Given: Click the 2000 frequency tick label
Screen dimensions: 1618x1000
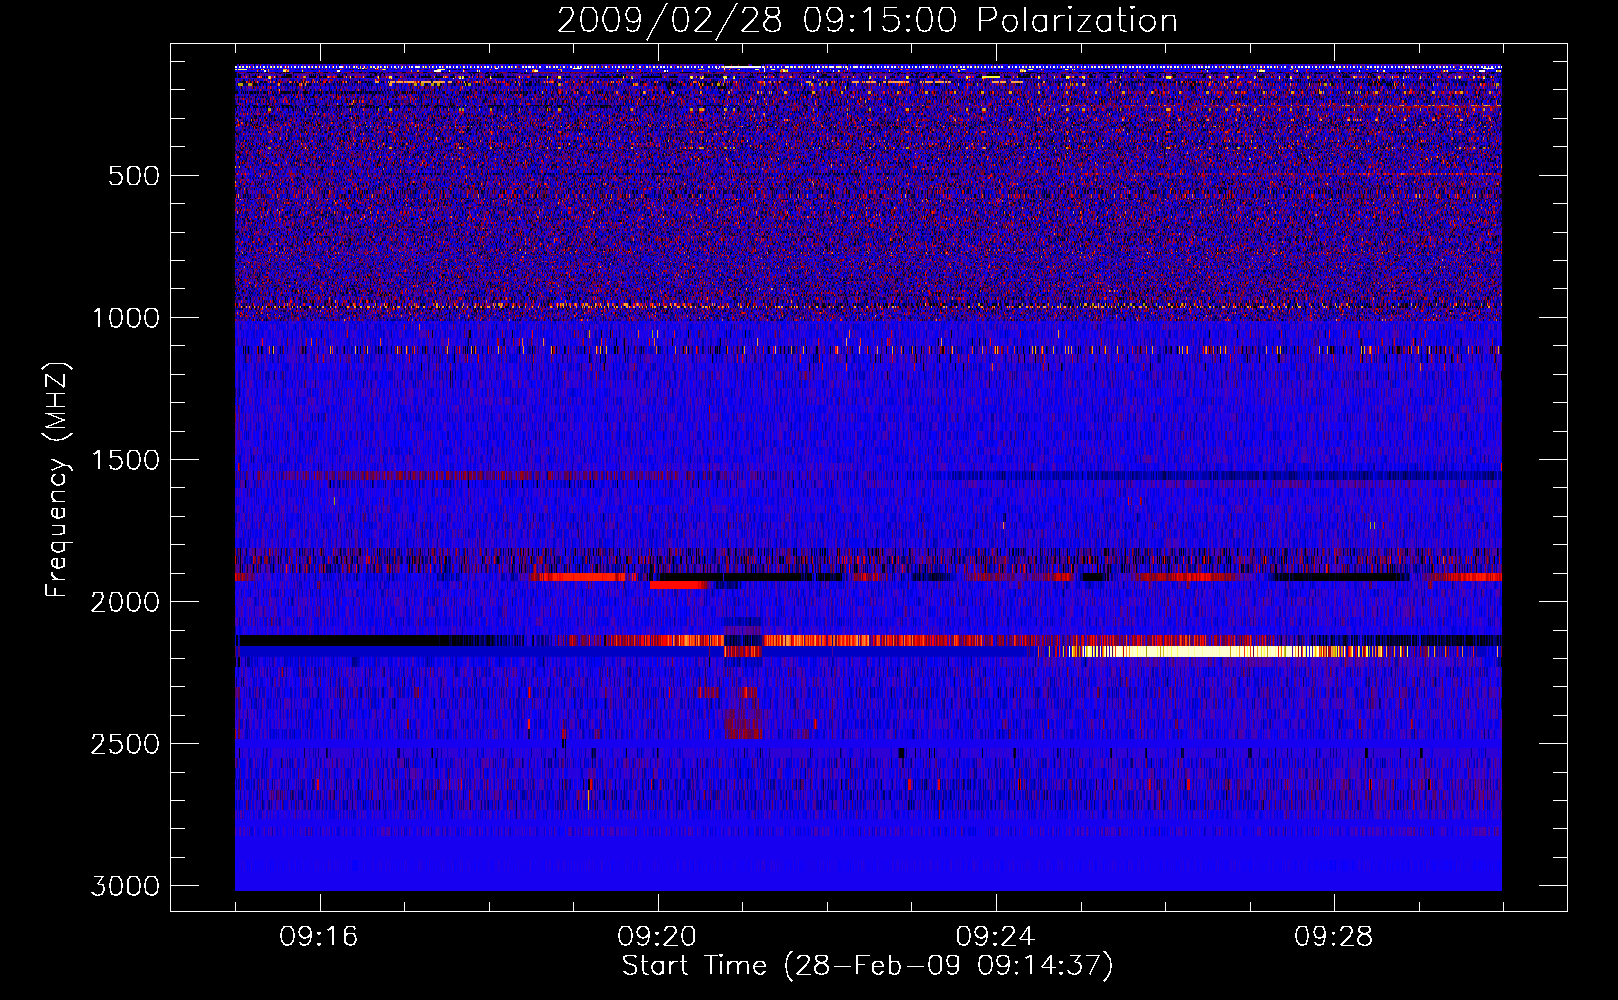Looking at the screenshot, I should 125,602.
